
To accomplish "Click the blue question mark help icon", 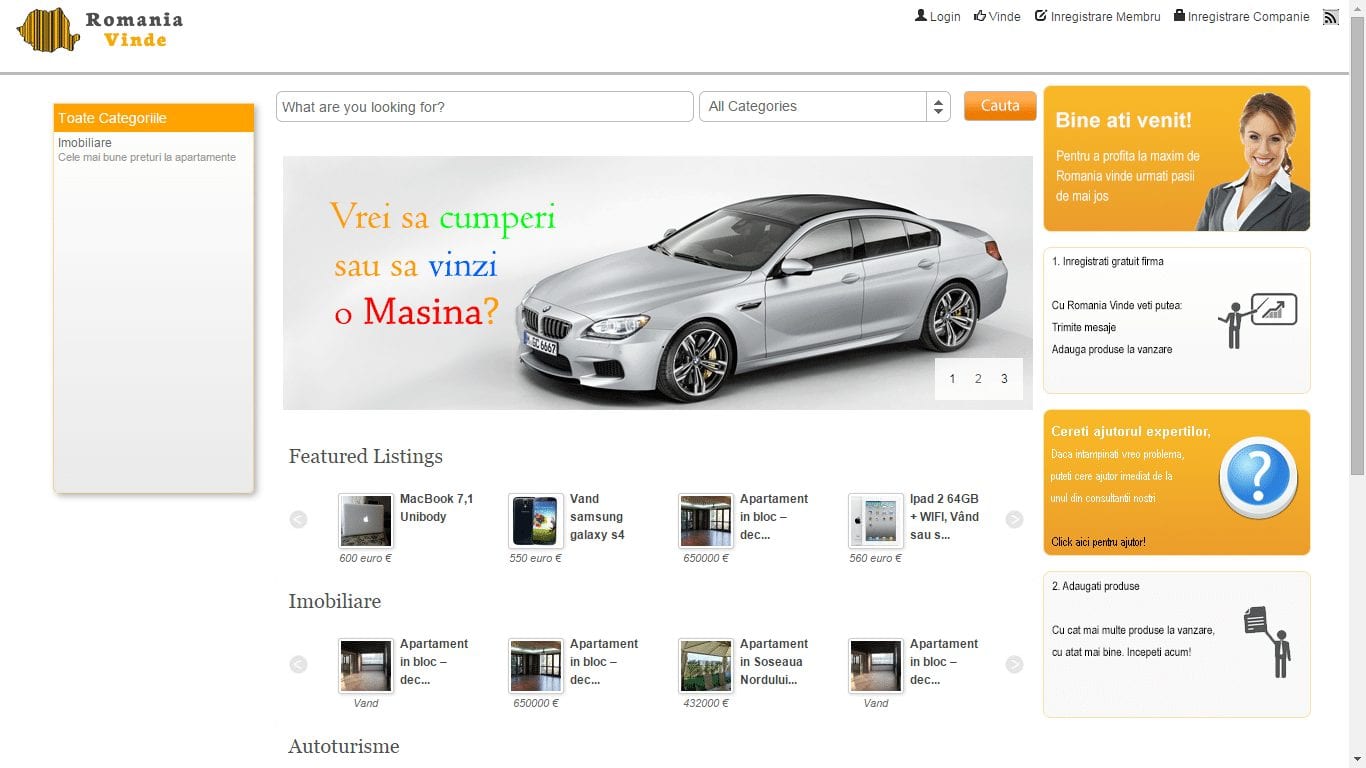I will click(1257, 477).
